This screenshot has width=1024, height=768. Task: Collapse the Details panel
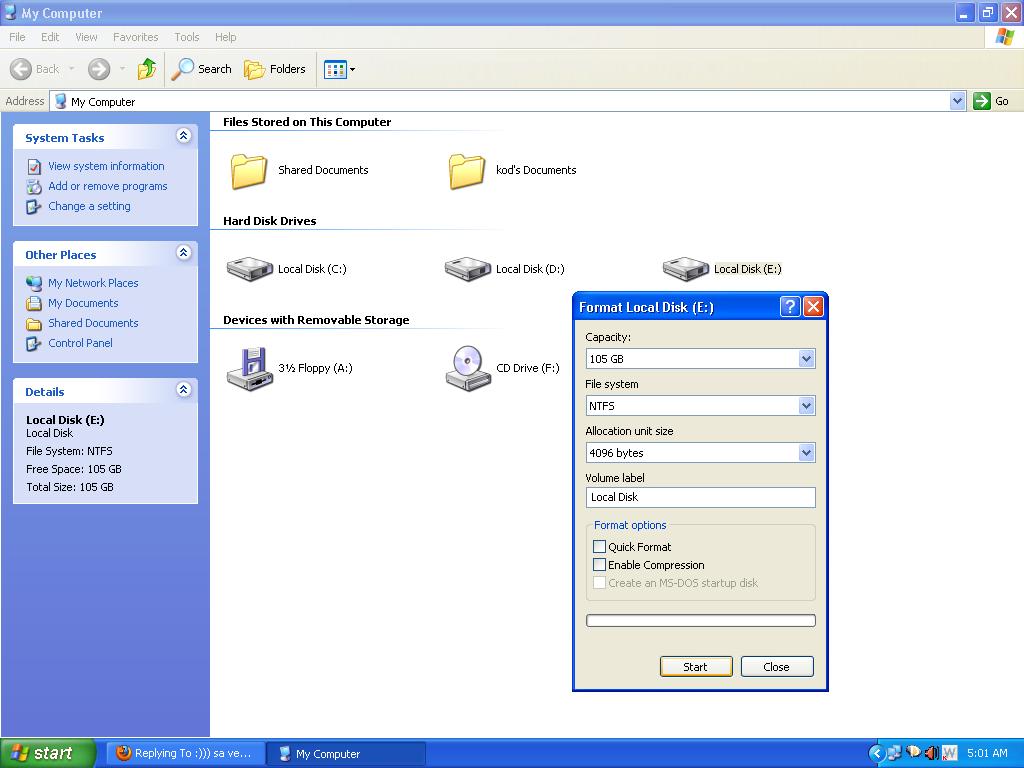[x=184, y=390]
